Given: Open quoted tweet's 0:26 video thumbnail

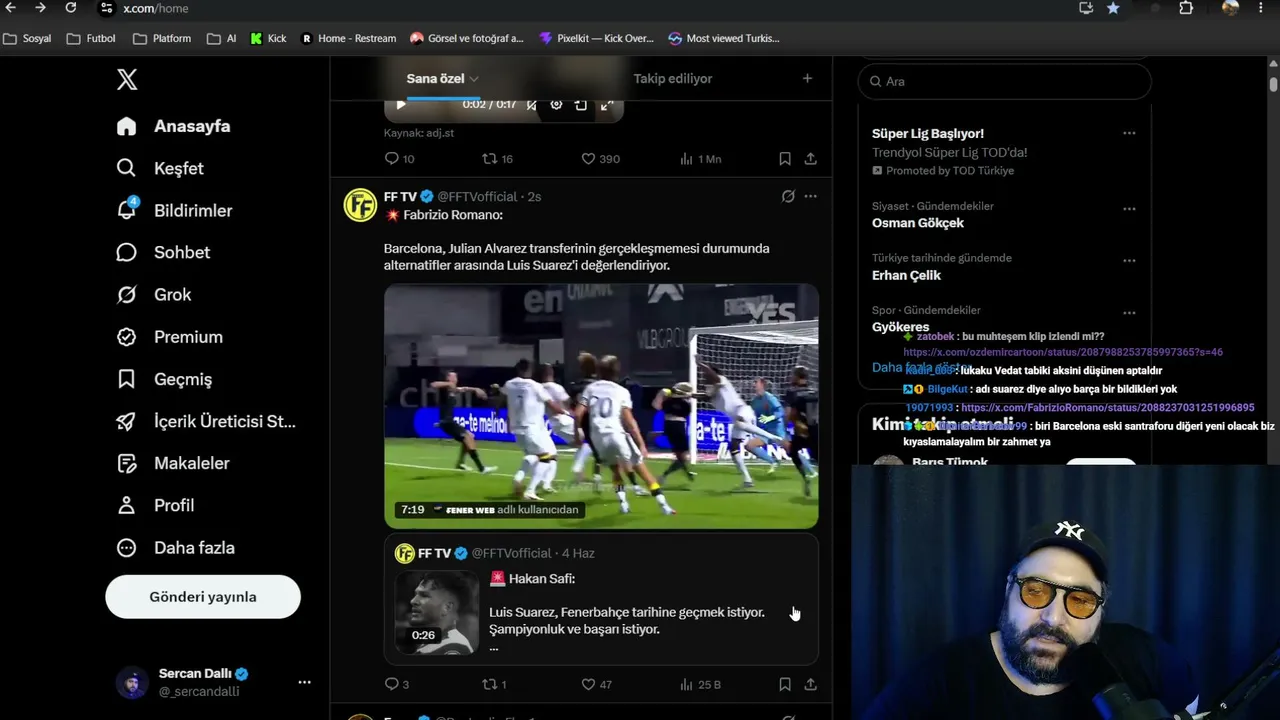Looking at the screenshot, I should (x=437, y=612).
